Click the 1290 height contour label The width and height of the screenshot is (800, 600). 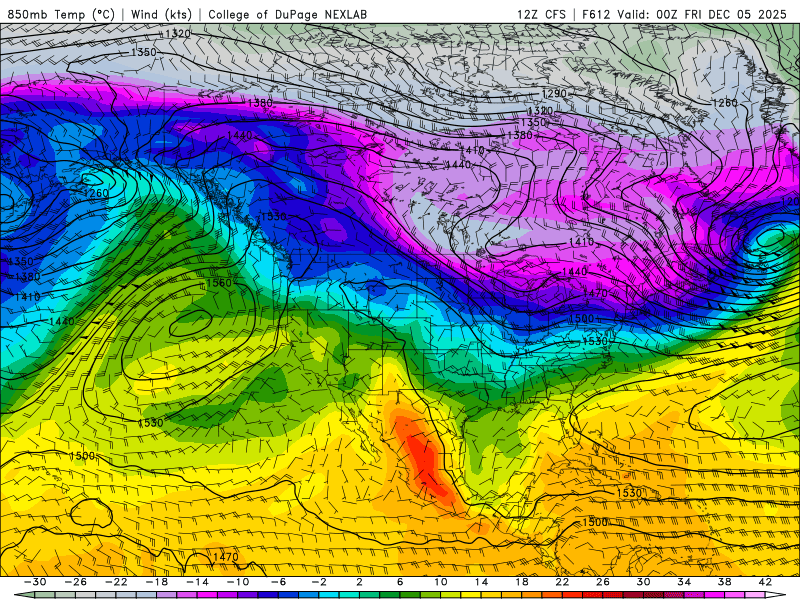[x=554, y=94]
